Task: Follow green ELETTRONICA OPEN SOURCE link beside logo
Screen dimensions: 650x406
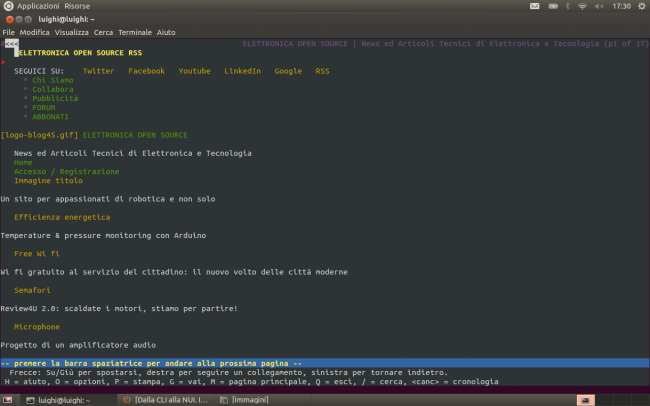Action: 135,135
